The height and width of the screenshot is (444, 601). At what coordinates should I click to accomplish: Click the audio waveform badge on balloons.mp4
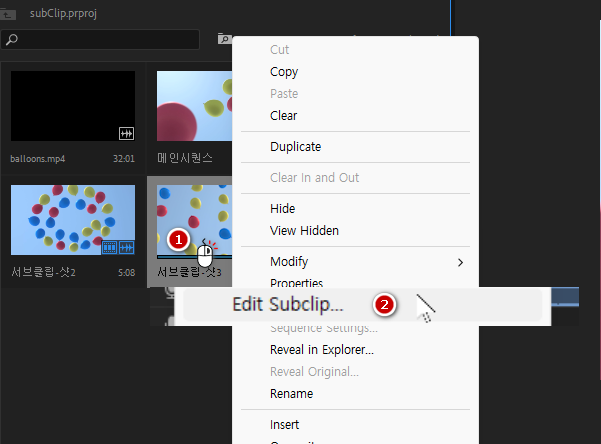126,133
